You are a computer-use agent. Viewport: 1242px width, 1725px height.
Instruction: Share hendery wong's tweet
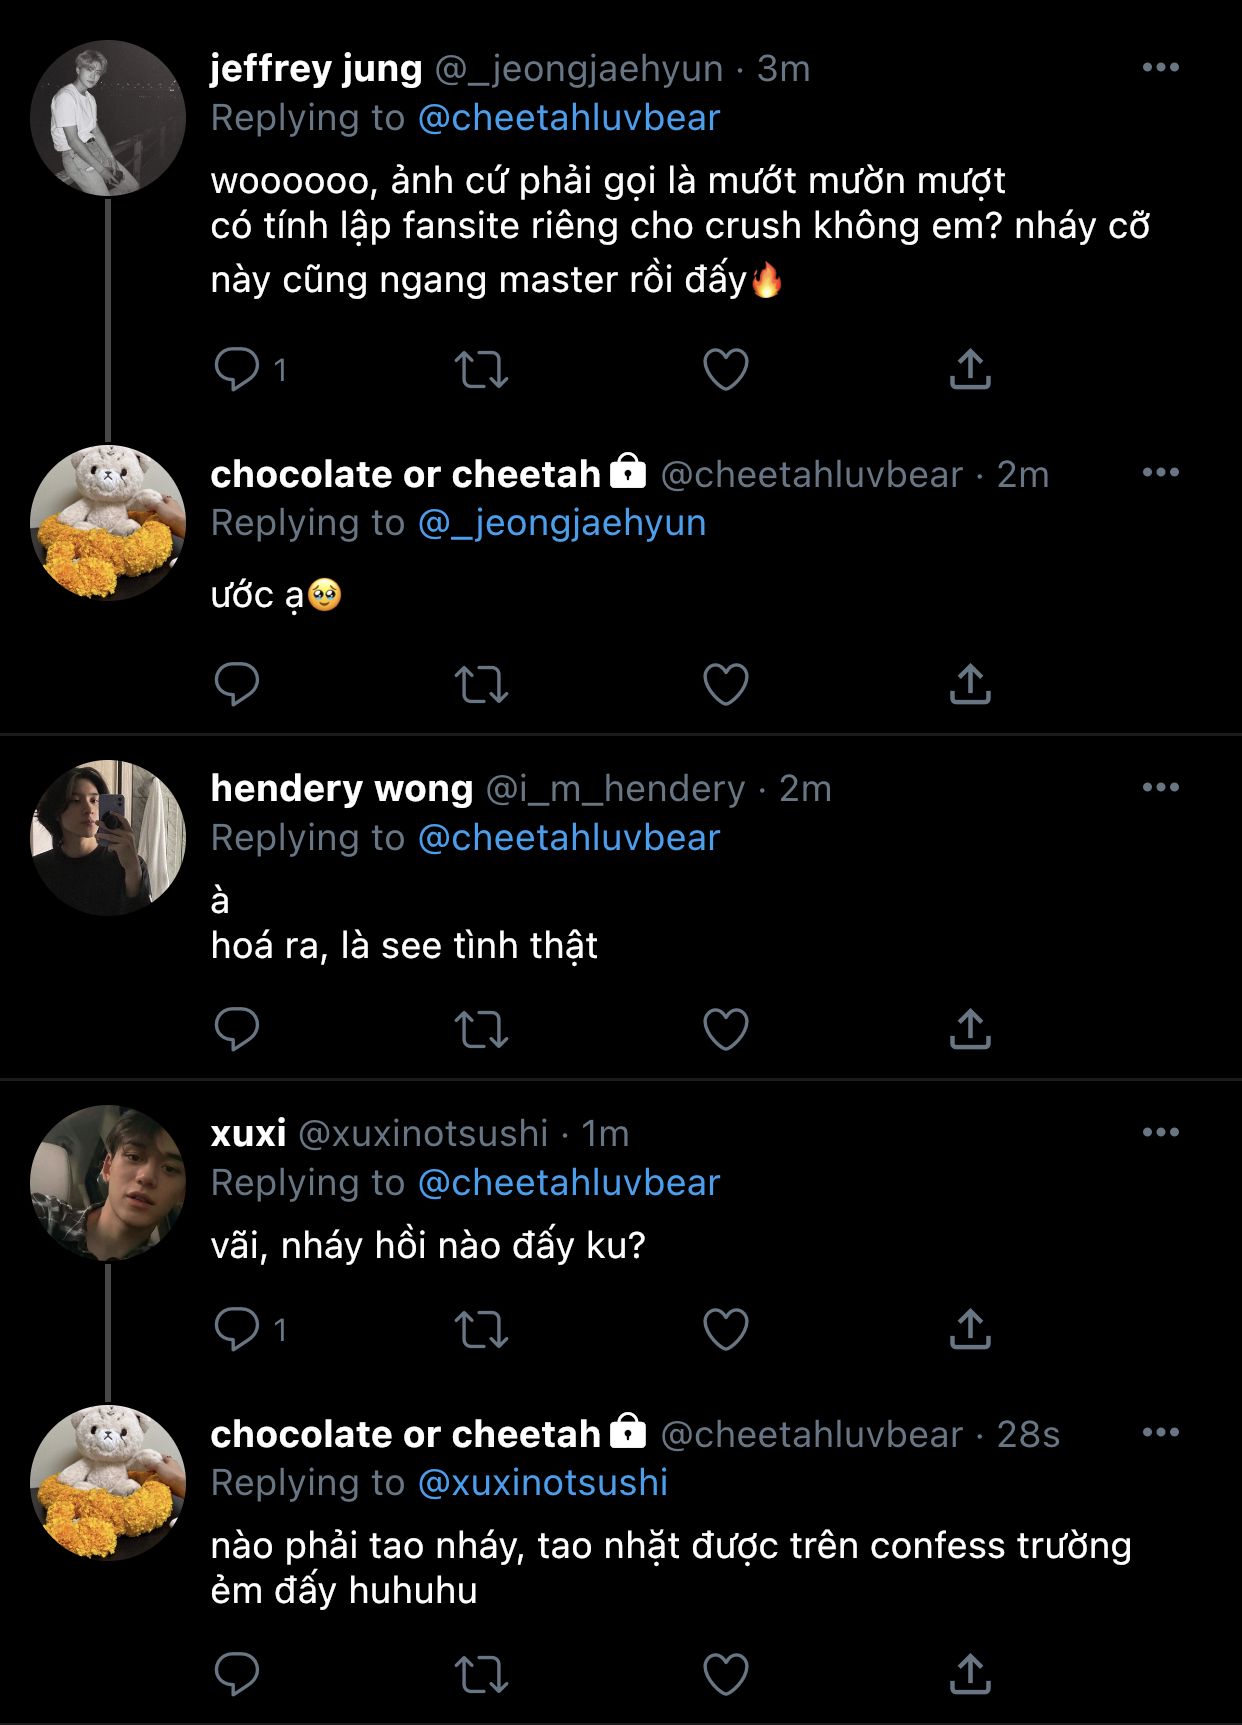click(x=970, y=1029)
